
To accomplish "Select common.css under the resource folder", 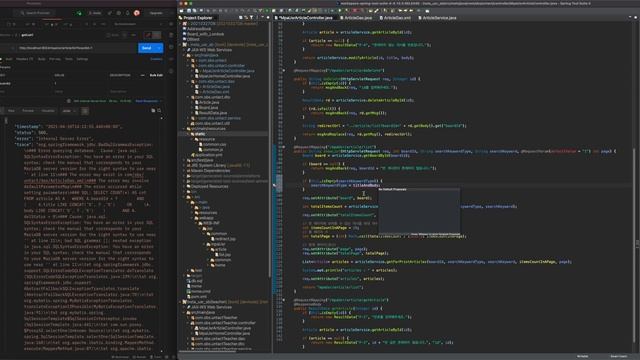I will pyautogui.click(x=214, y=144).
